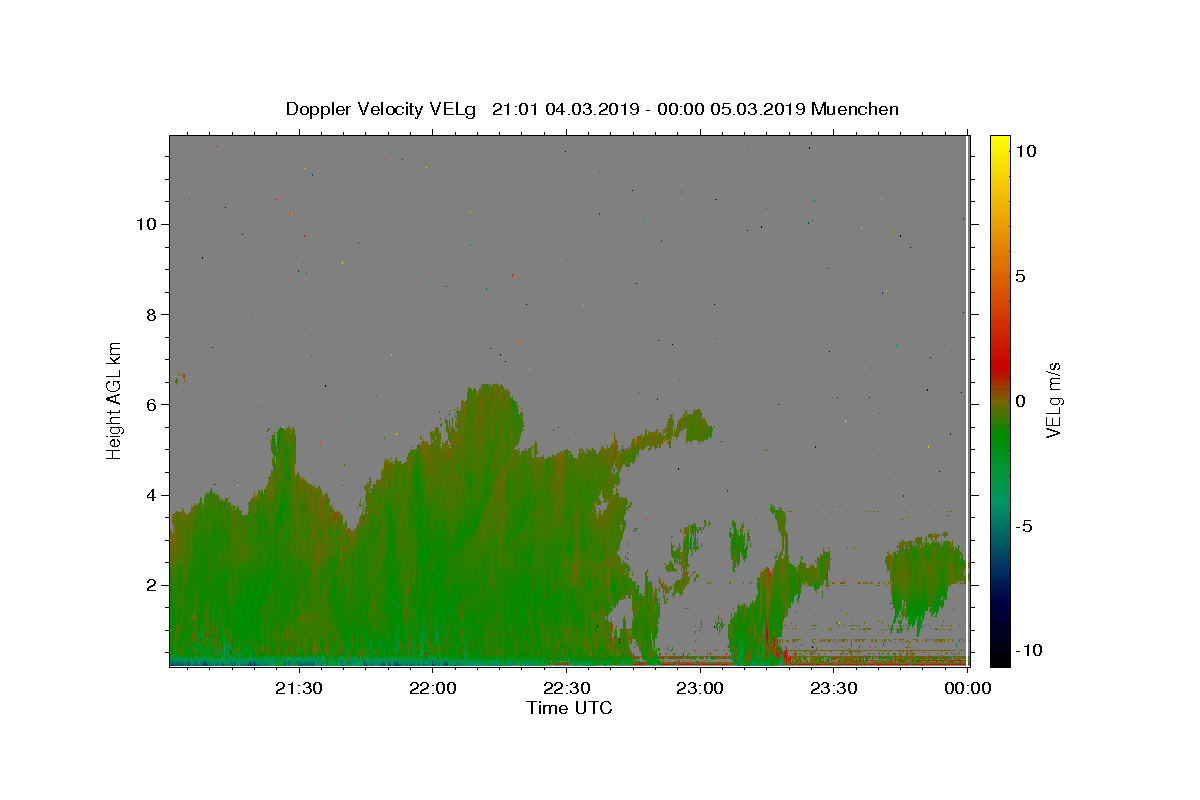The image size is (1200, 800).
Task: Click the height tick label 10
Action: [145, 224]
